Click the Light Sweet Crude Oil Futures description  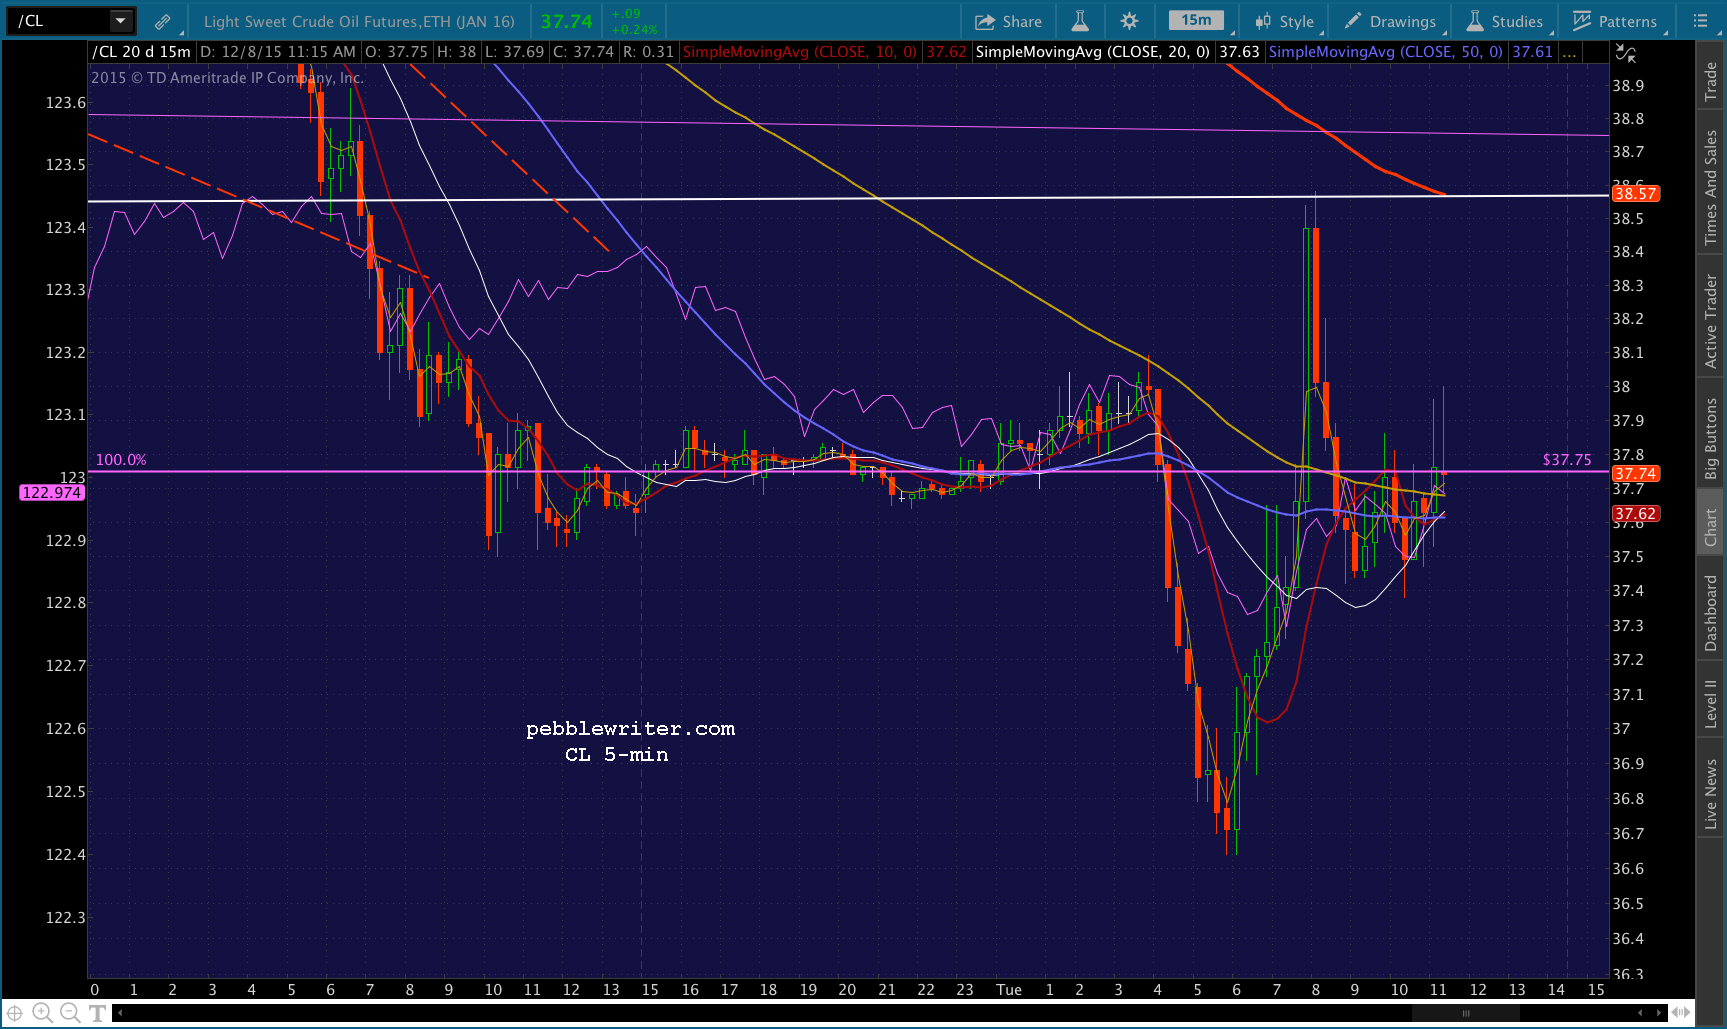[x=360, y=21]
